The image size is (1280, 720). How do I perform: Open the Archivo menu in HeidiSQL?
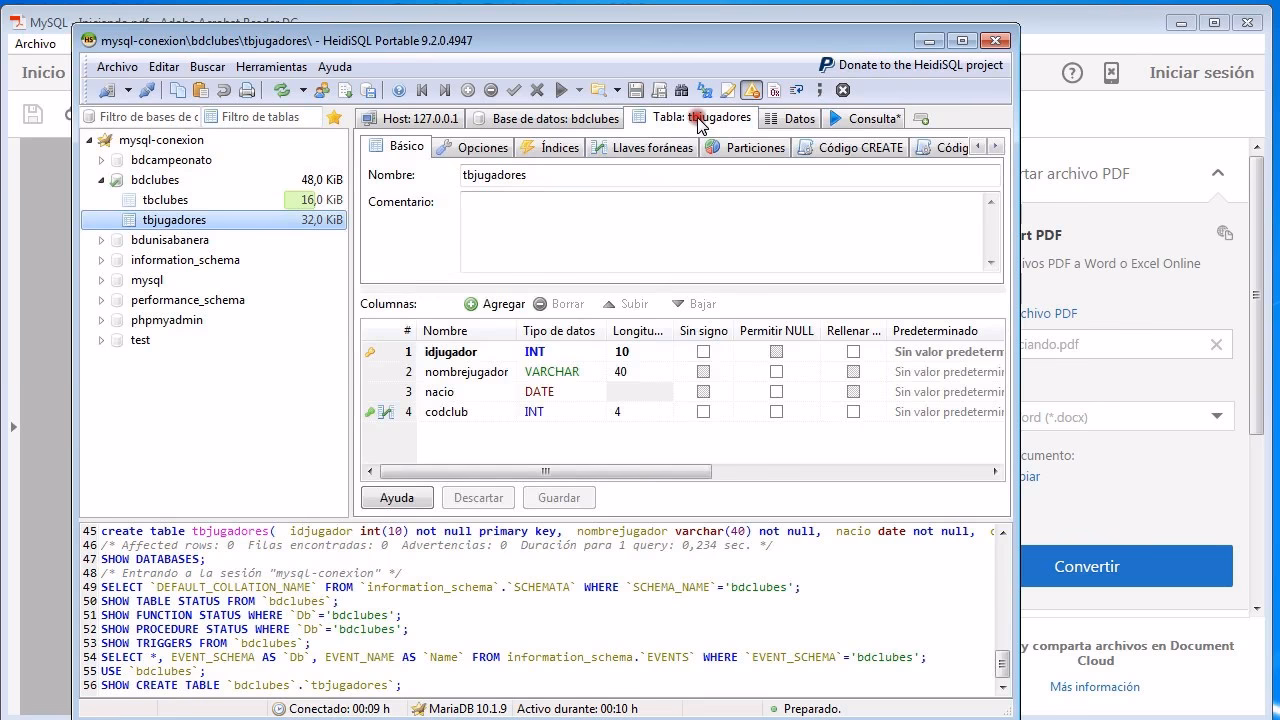117,67
